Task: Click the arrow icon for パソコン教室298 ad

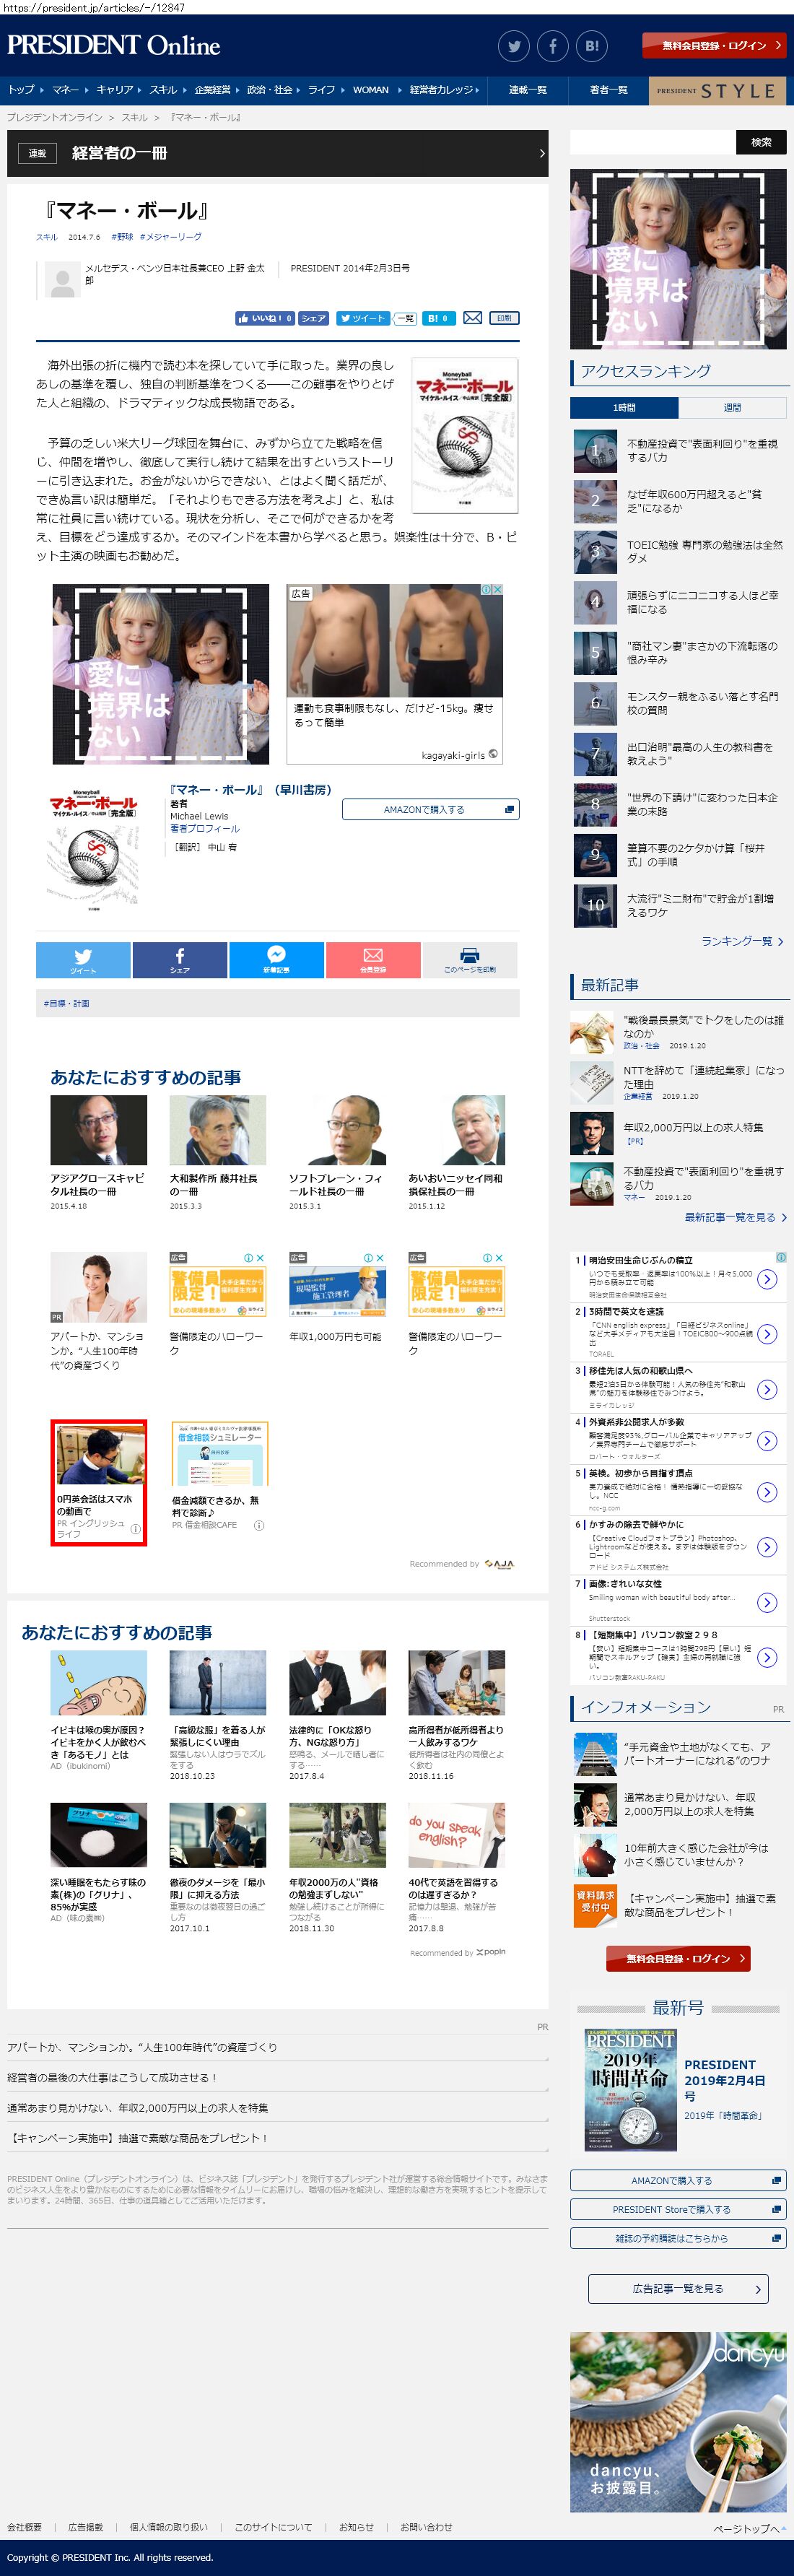Action: (767, 1657)
